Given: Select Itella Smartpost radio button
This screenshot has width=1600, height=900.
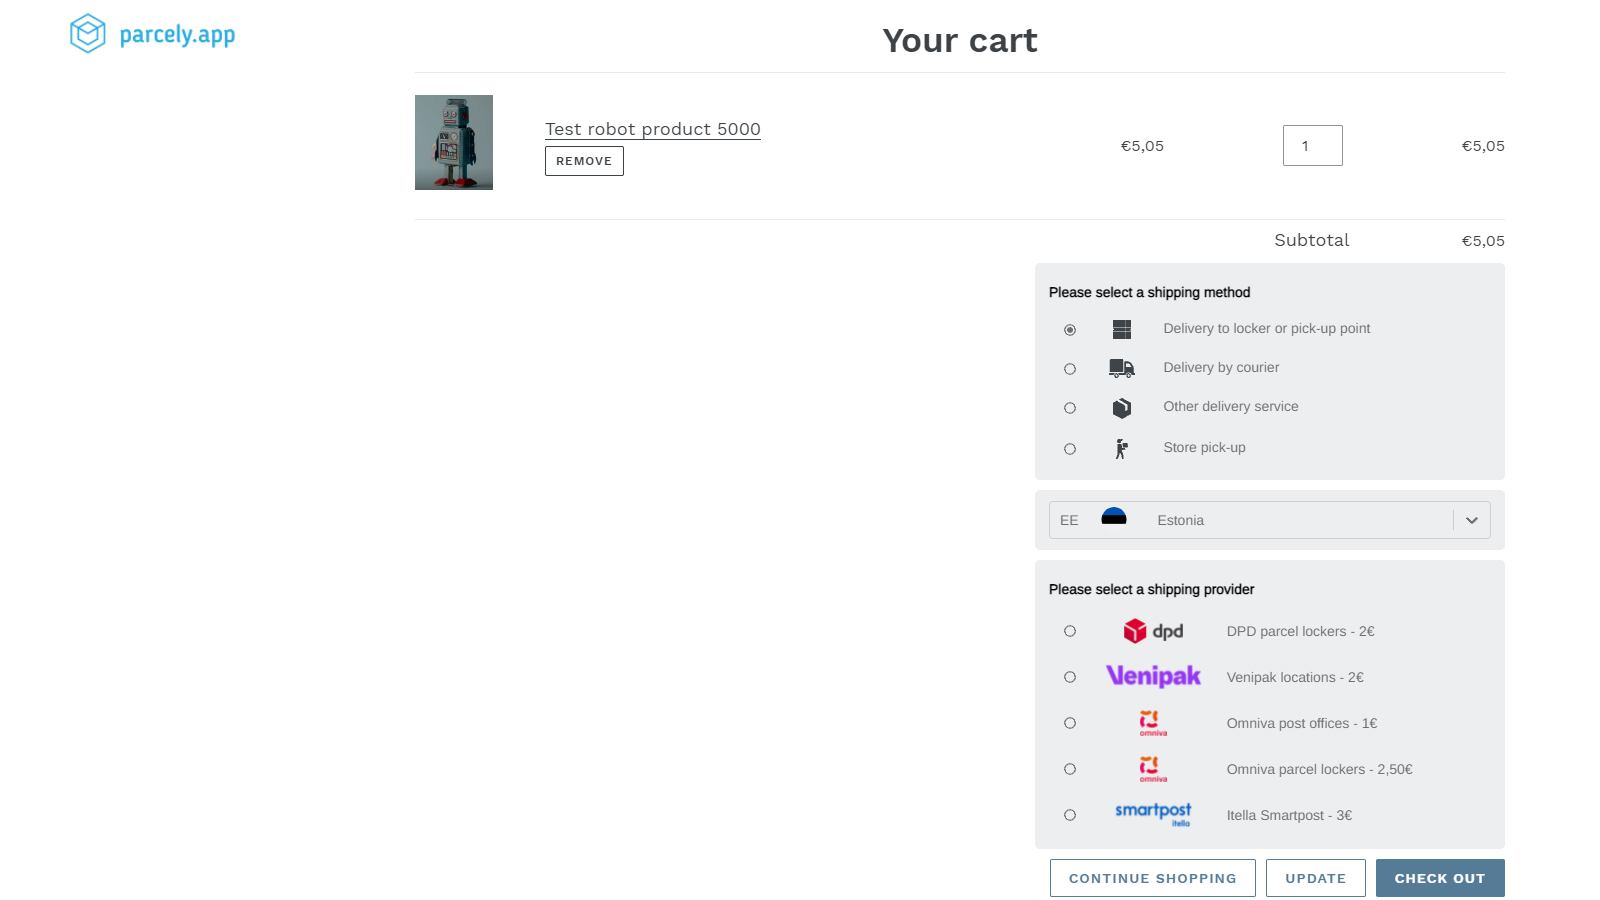Looking at the screenshot, I should pyautogui.click(x=1070, y=815).
